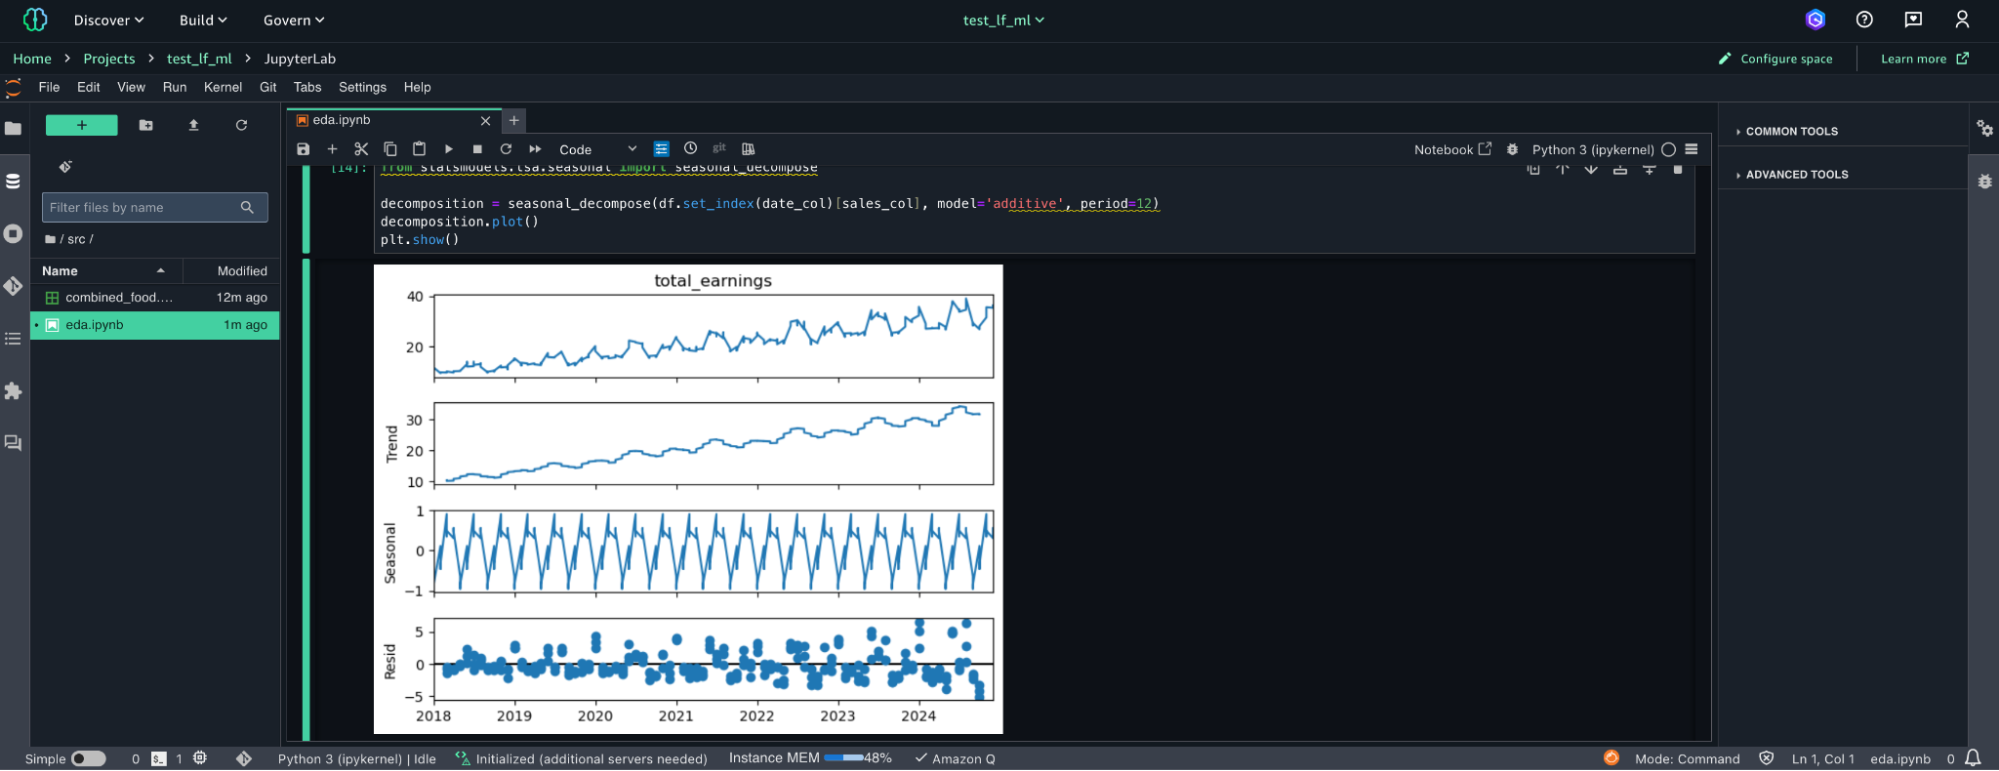Viewport: 1999px width, 771px height.
Task: Upload files using the upload icon
Action: pos(194,125)
